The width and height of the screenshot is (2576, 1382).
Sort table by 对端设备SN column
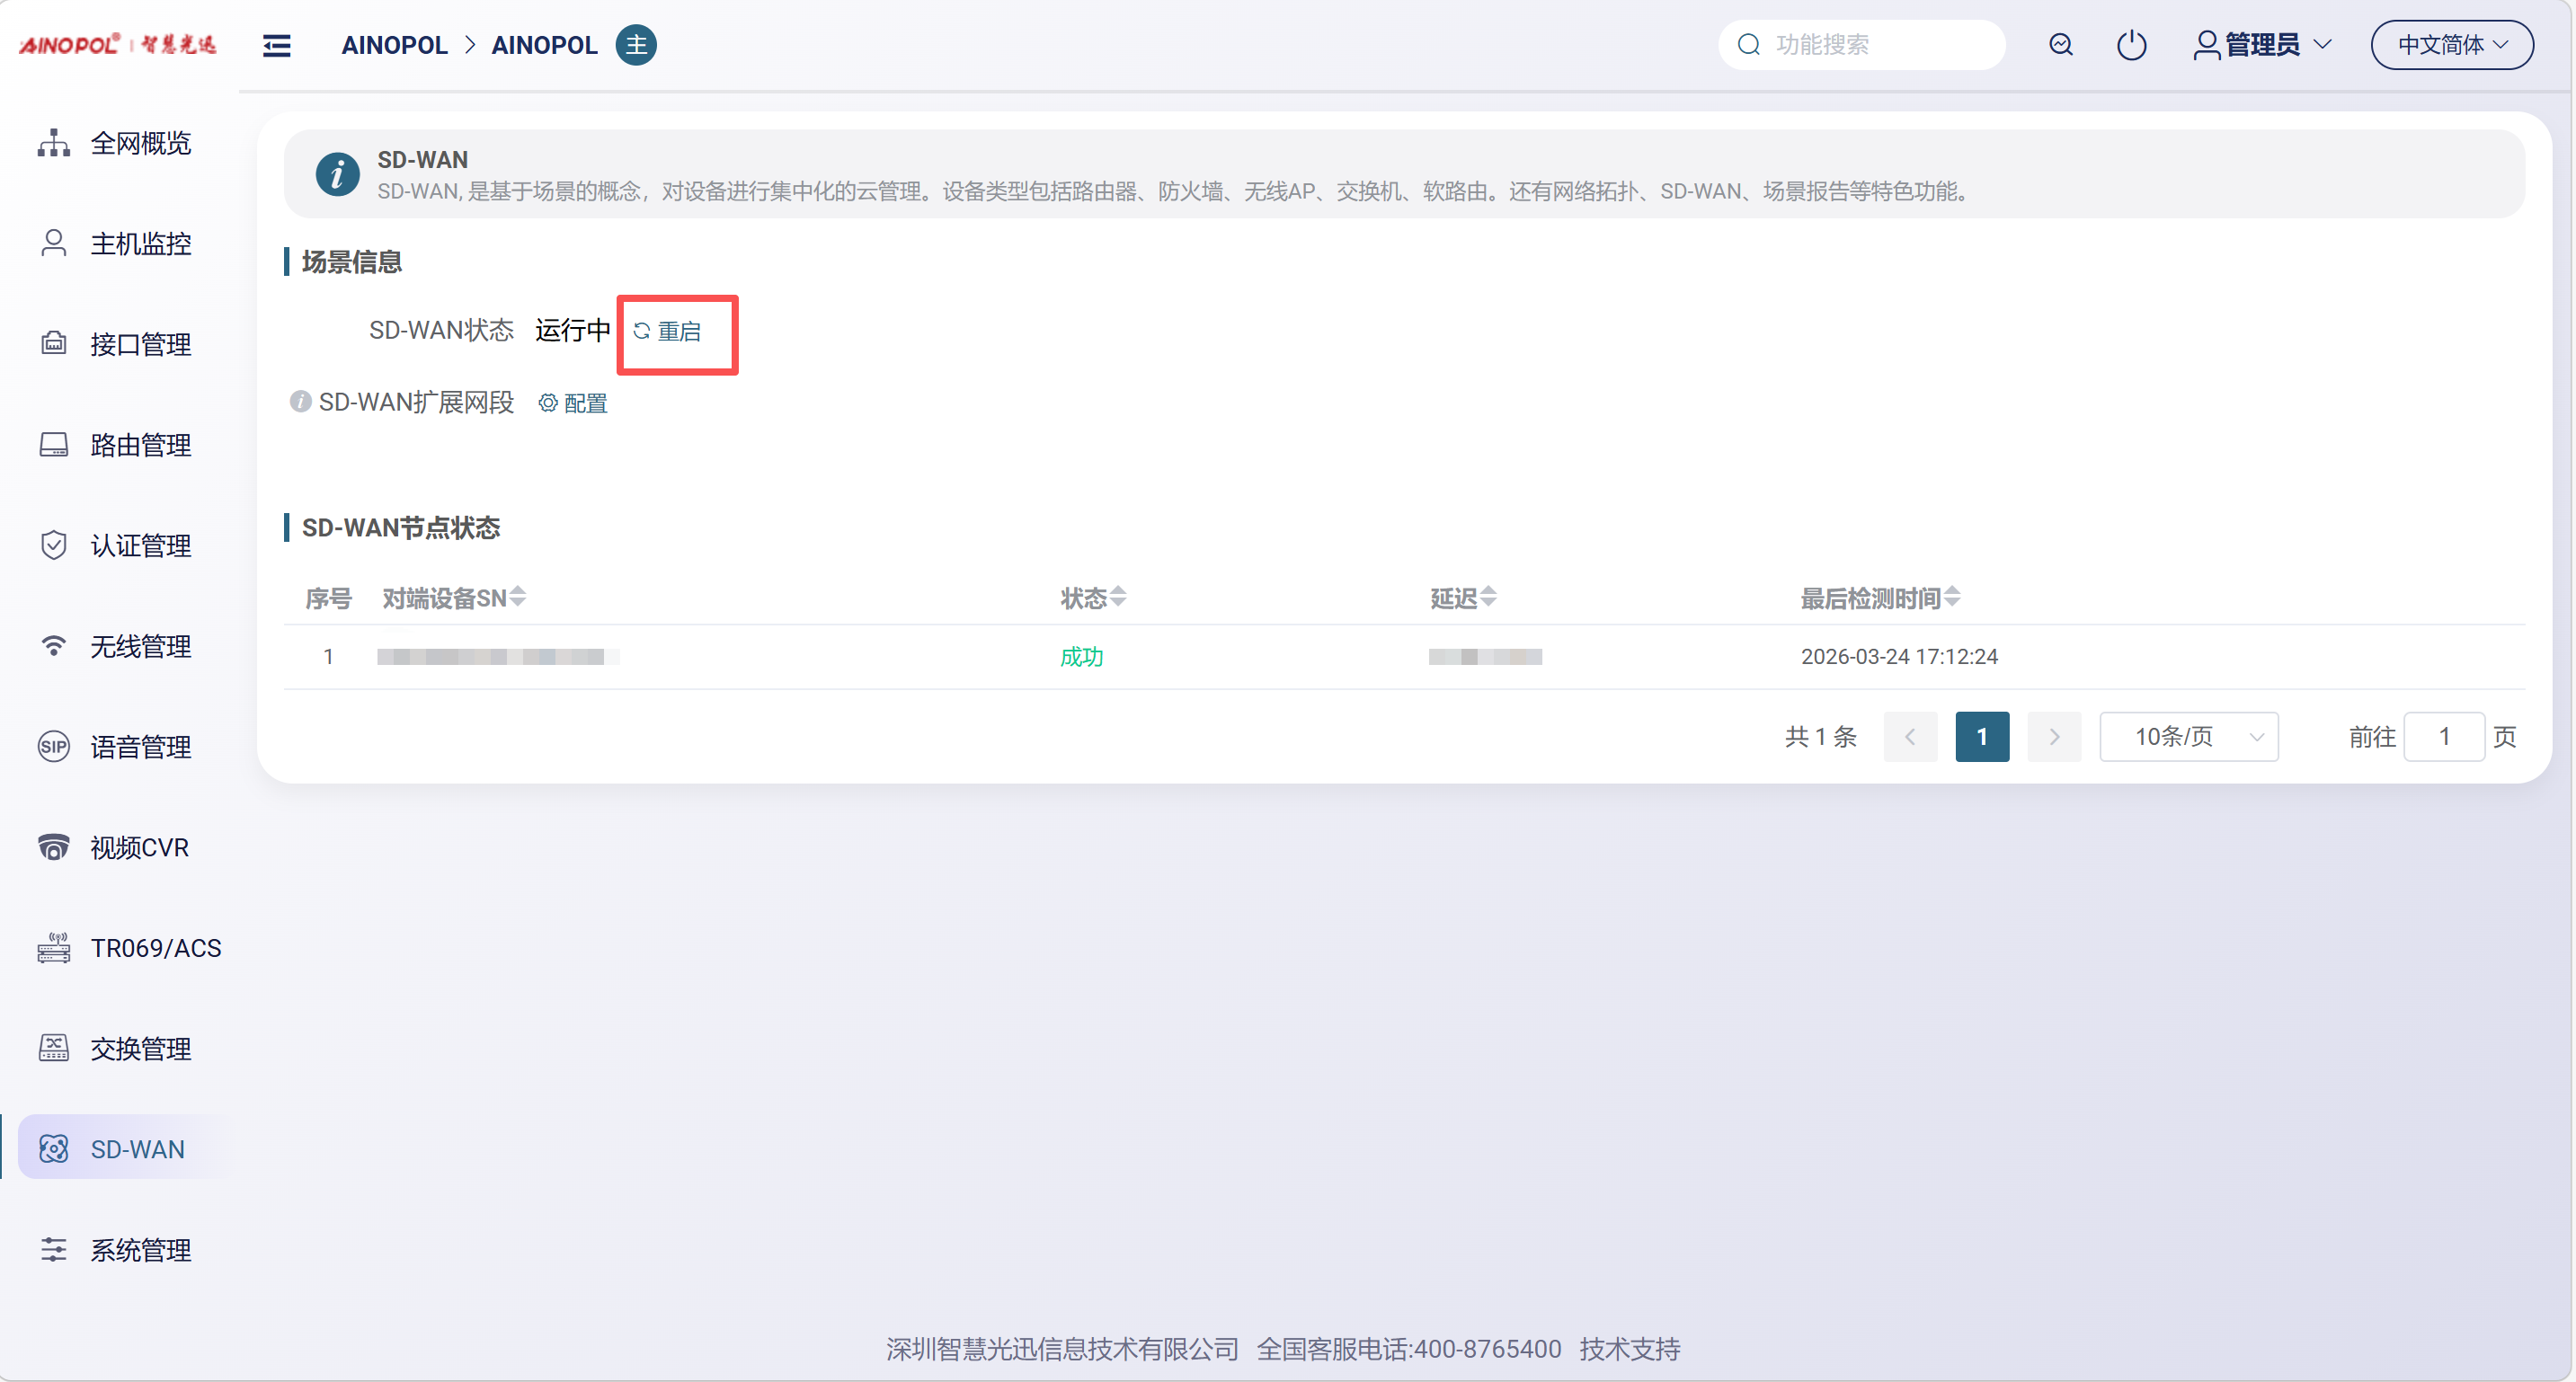click(x=517, y=597)
